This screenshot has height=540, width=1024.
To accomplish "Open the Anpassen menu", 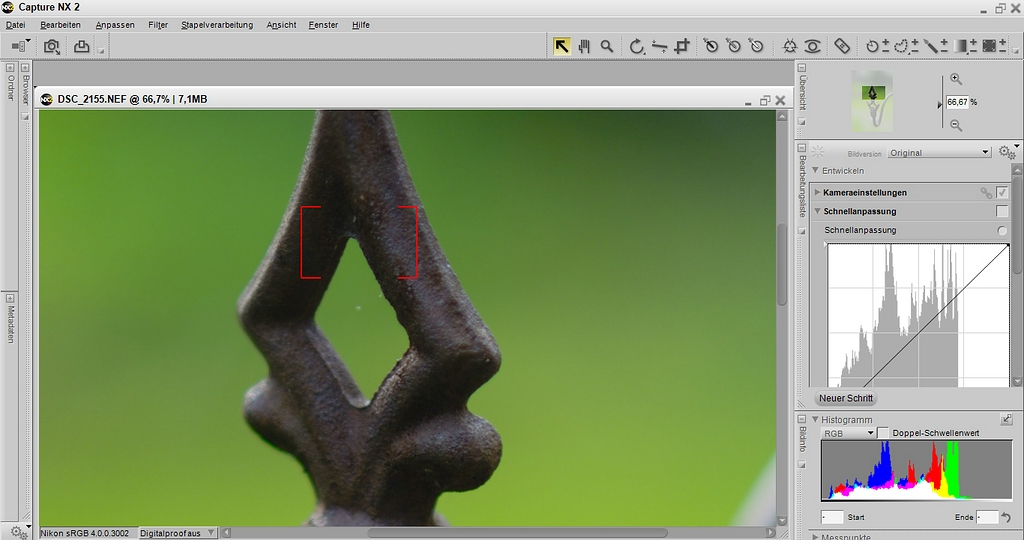I will coord(115,25).
